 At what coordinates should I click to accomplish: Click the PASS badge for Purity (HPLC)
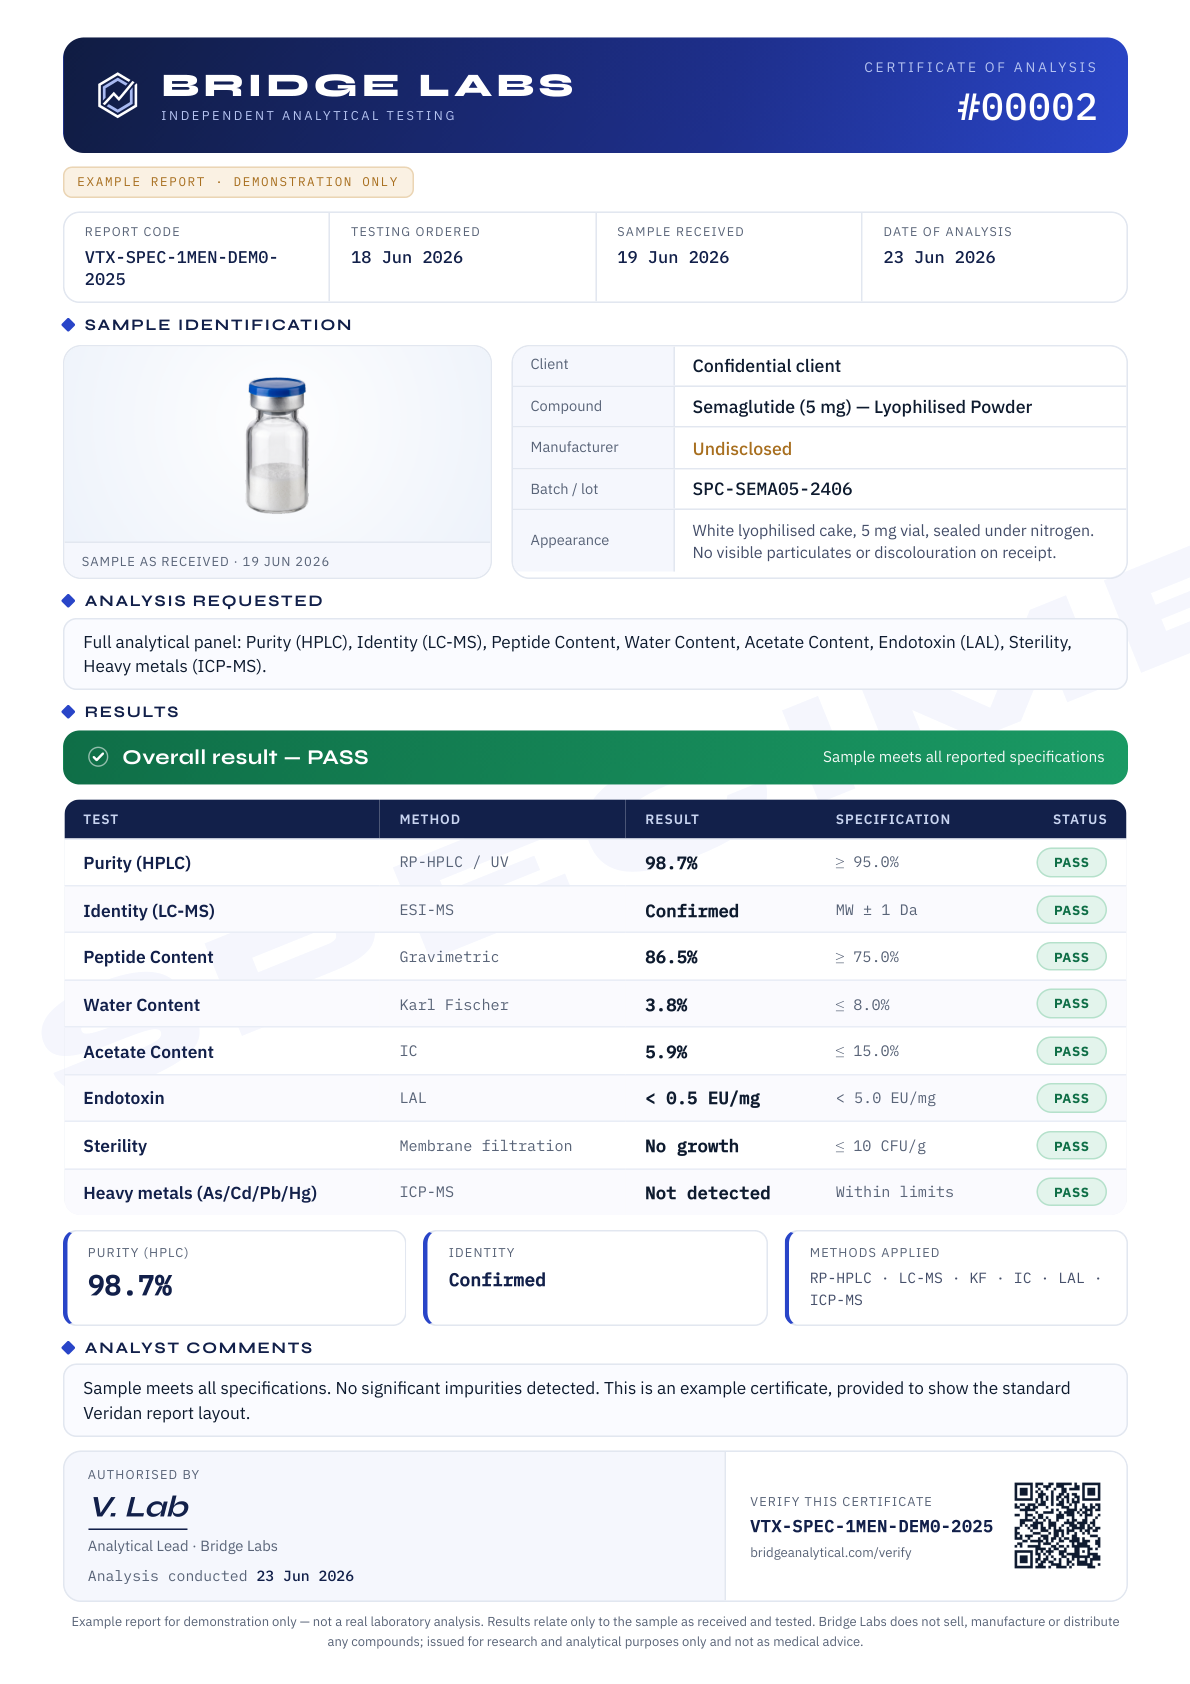point(1071,863)
